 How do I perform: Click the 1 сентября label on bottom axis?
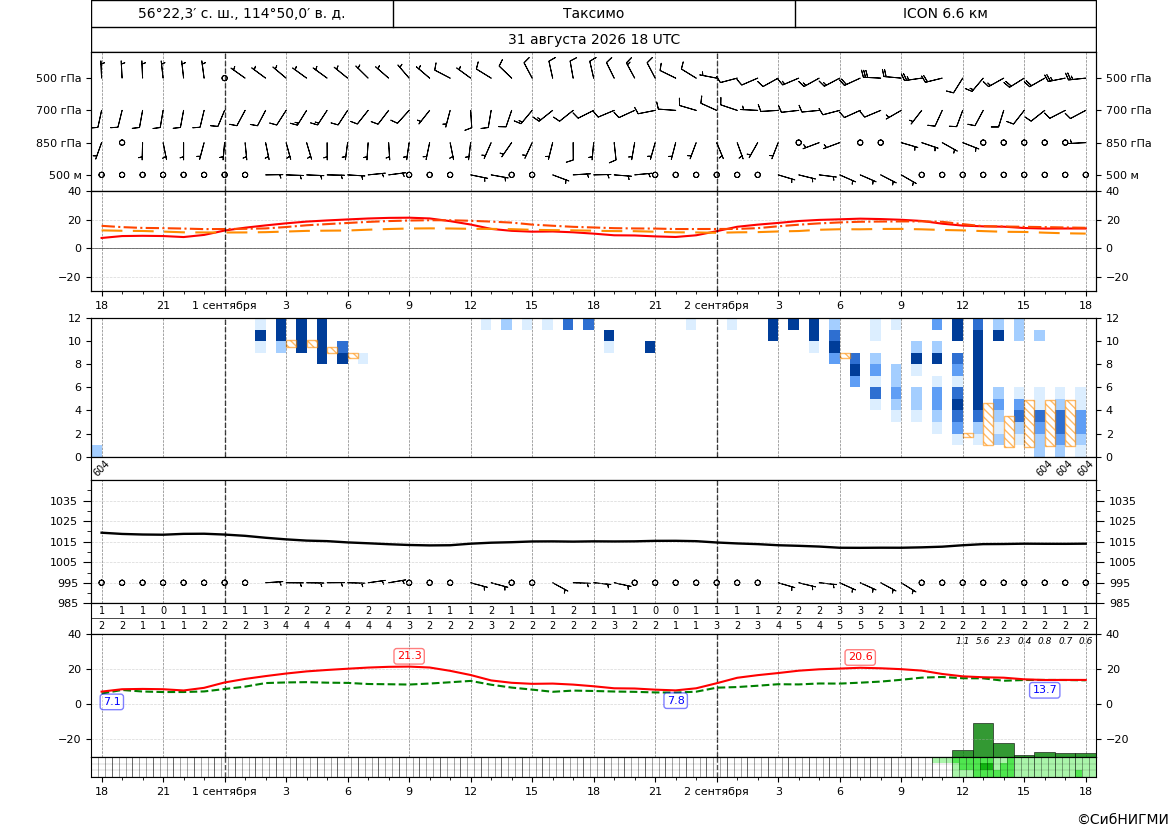point(224,791)
